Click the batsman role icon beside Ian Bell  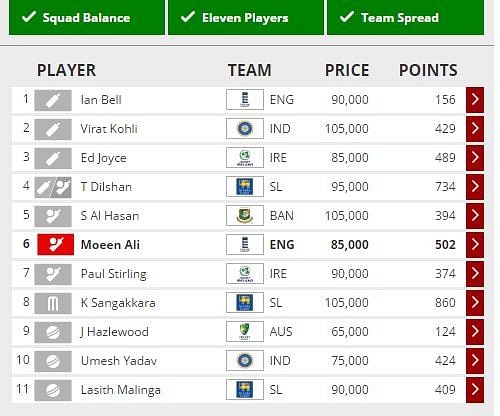click(53, 100)
